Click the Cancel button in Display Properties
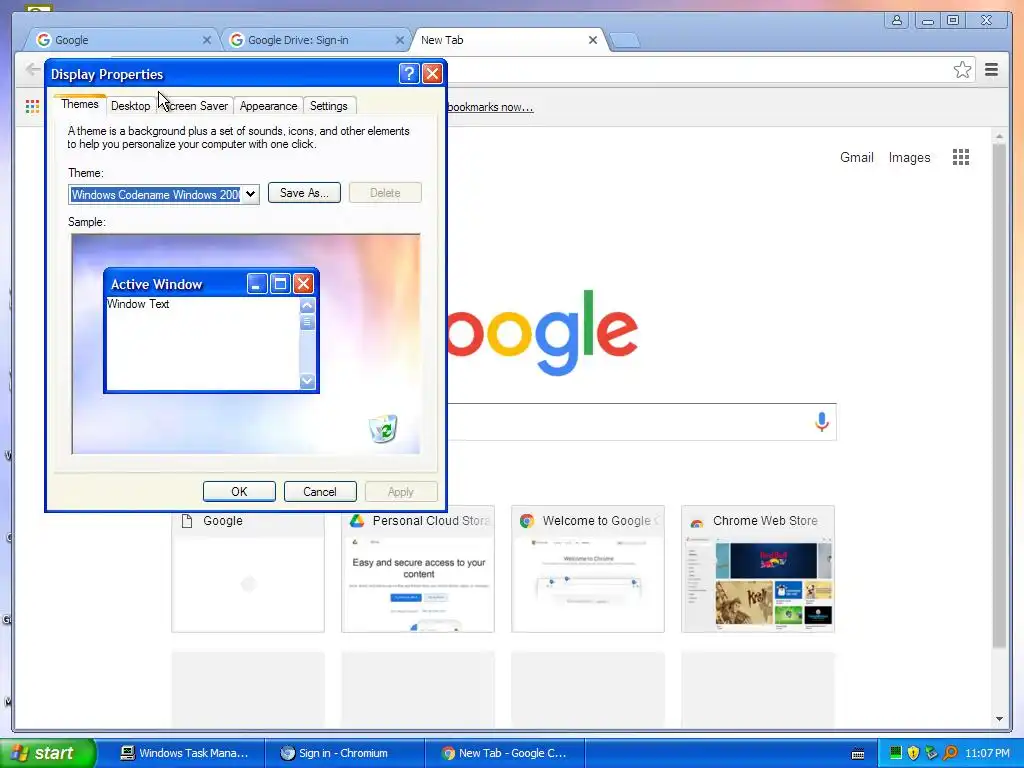The image size is (1024, 768). (x=320, y=492)
